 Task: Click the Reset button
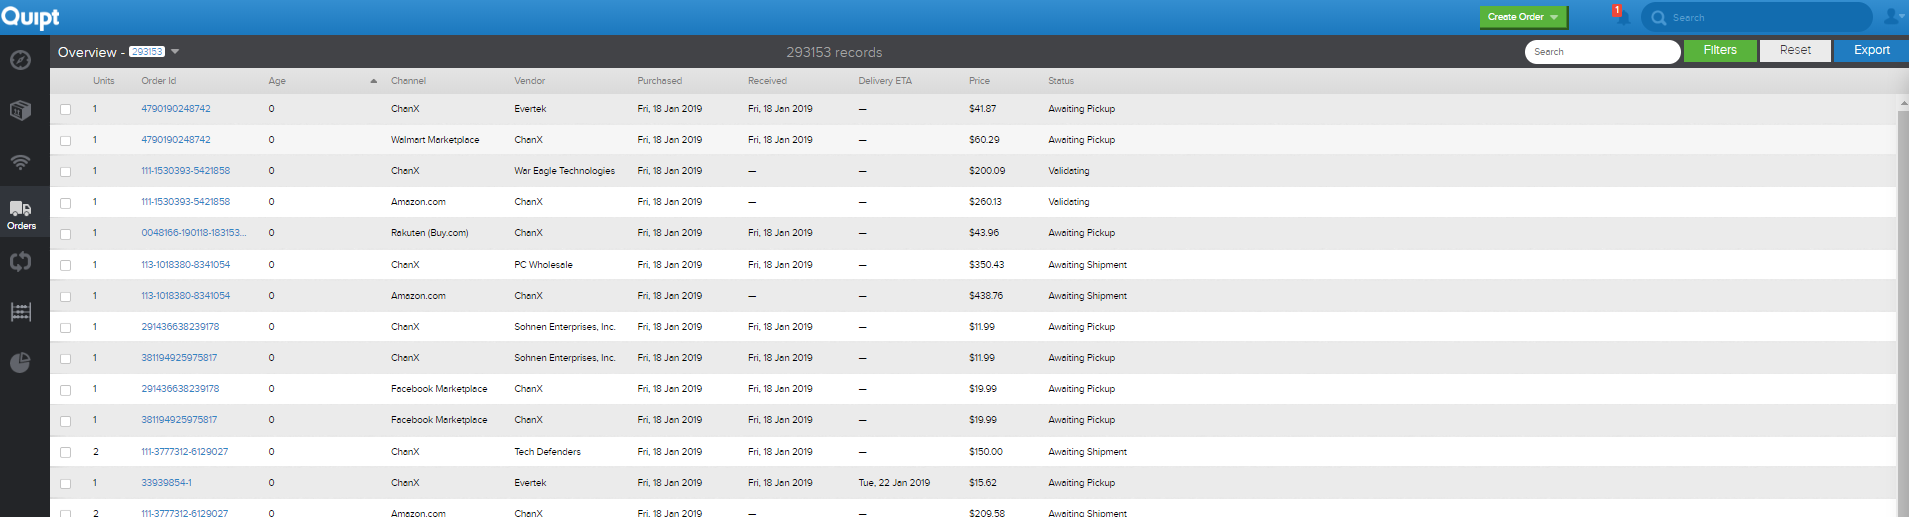1795,50
